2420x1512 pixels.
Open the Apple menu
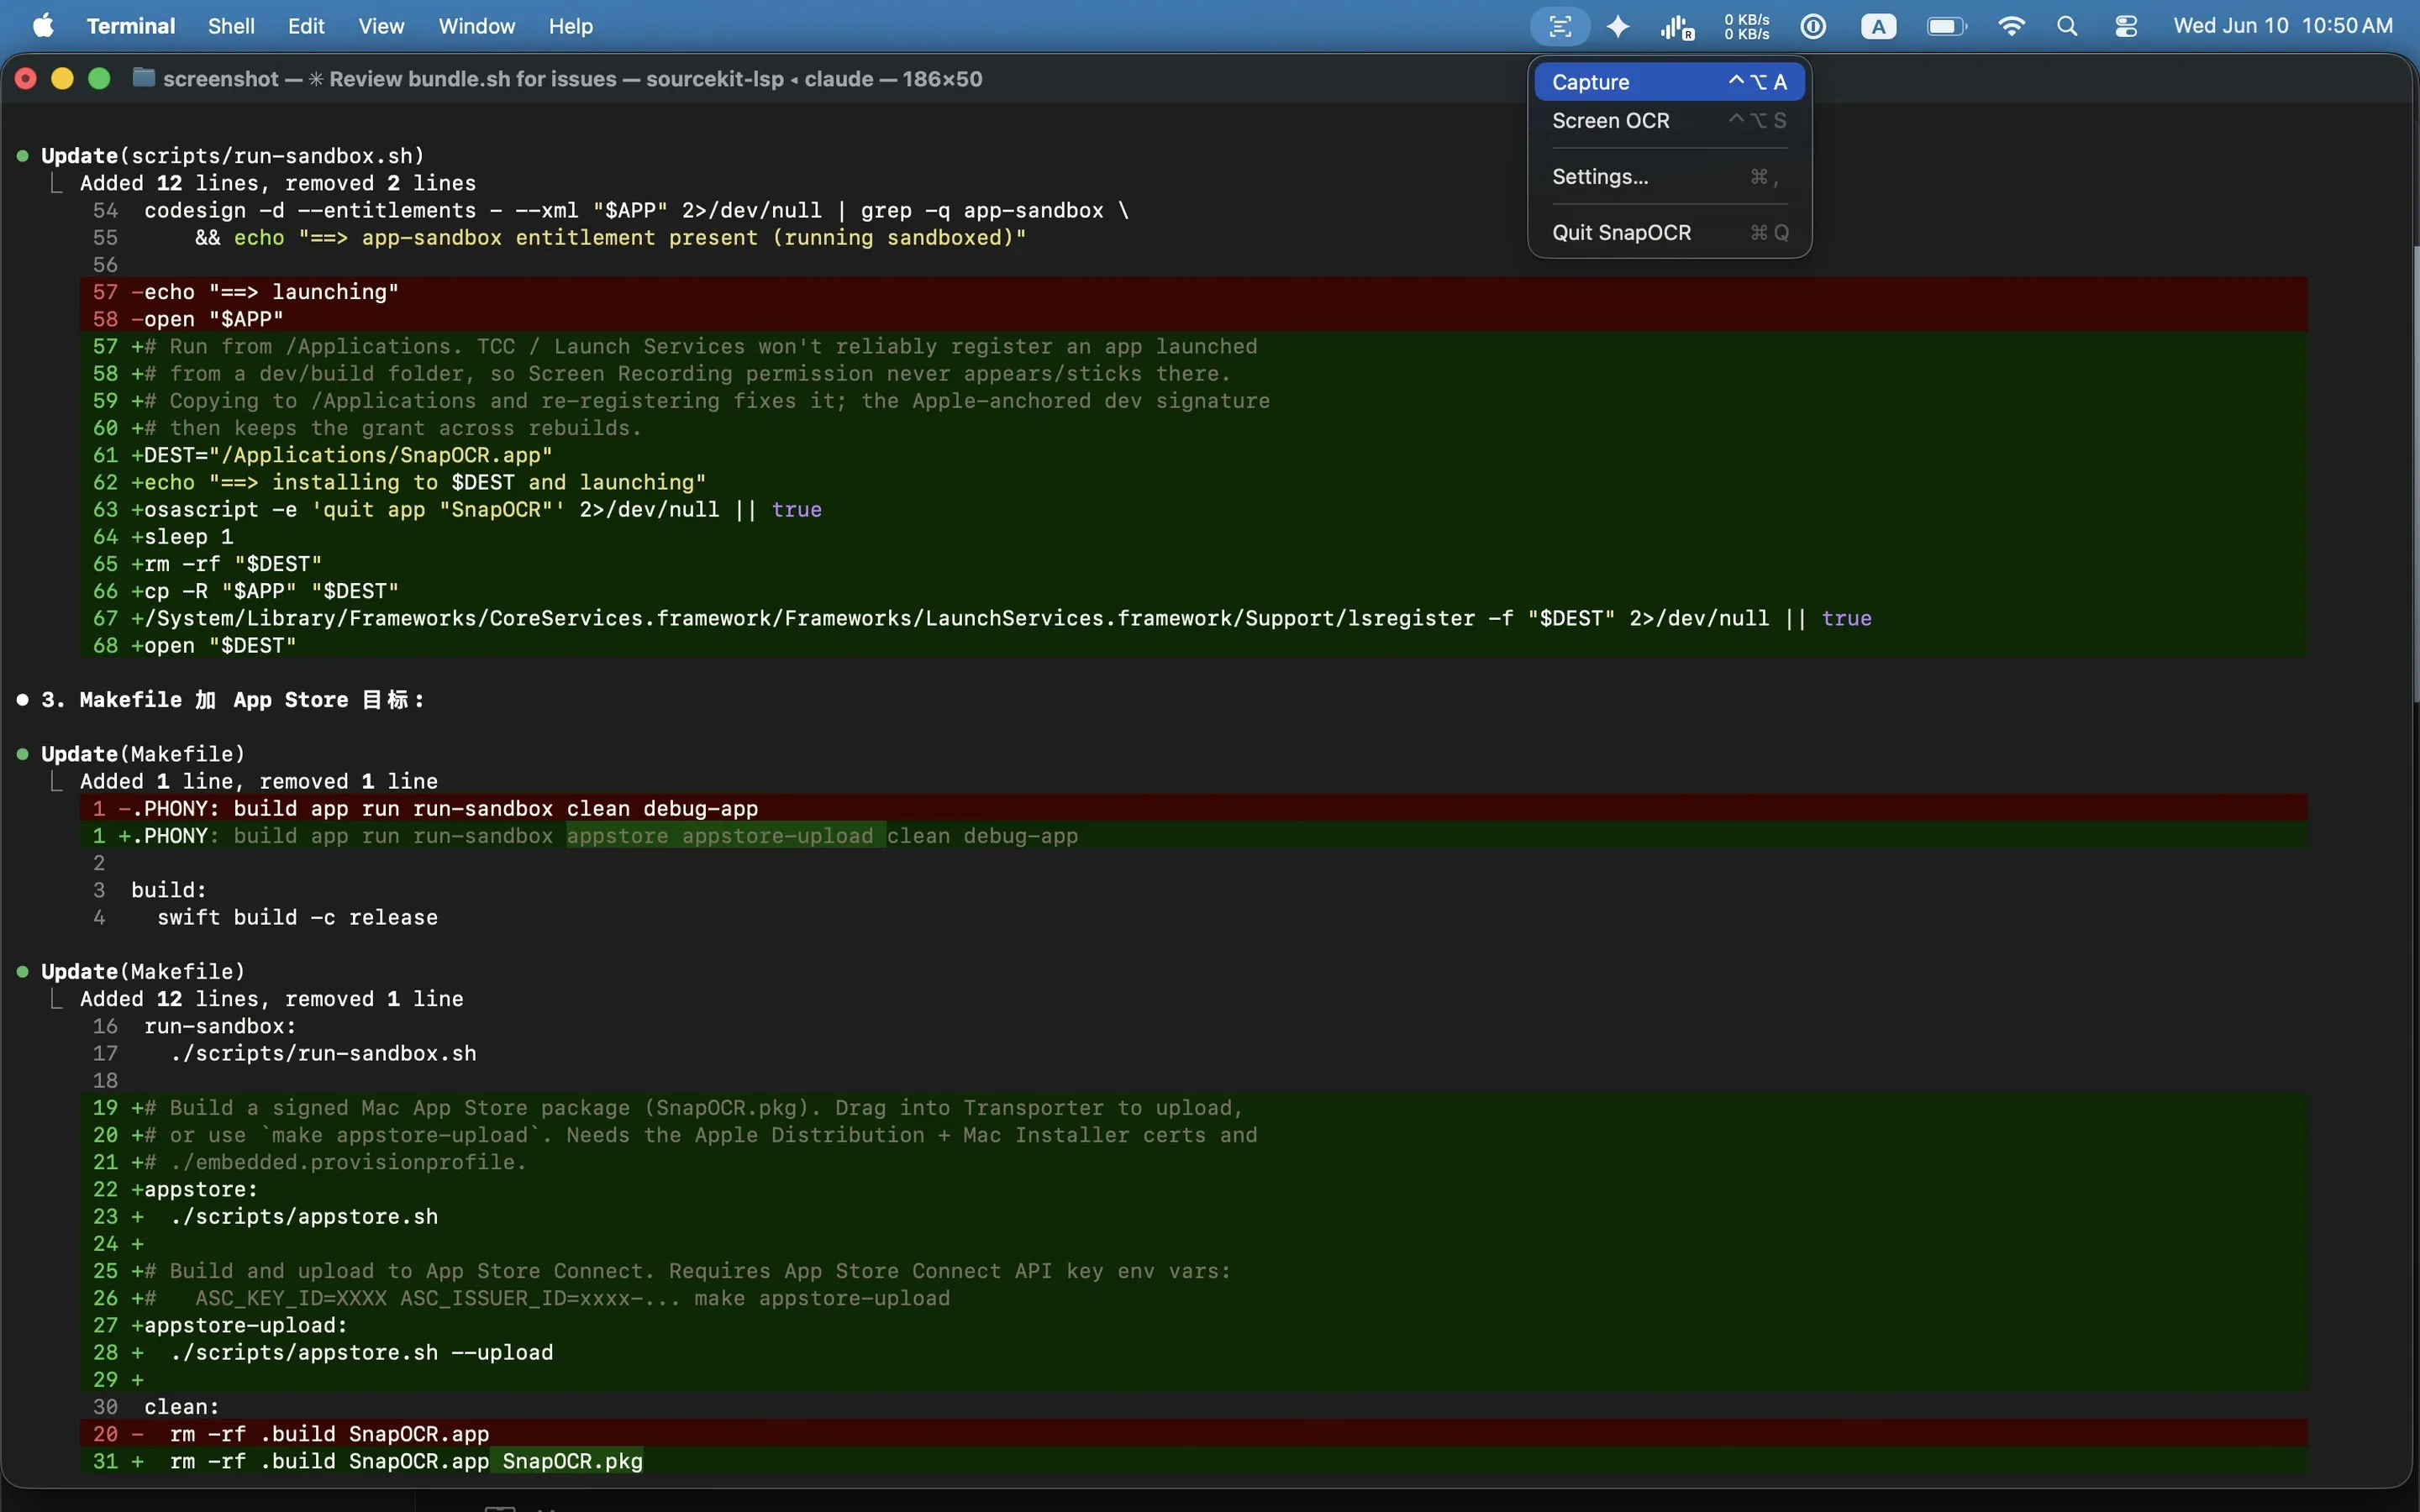click(43, 26)
